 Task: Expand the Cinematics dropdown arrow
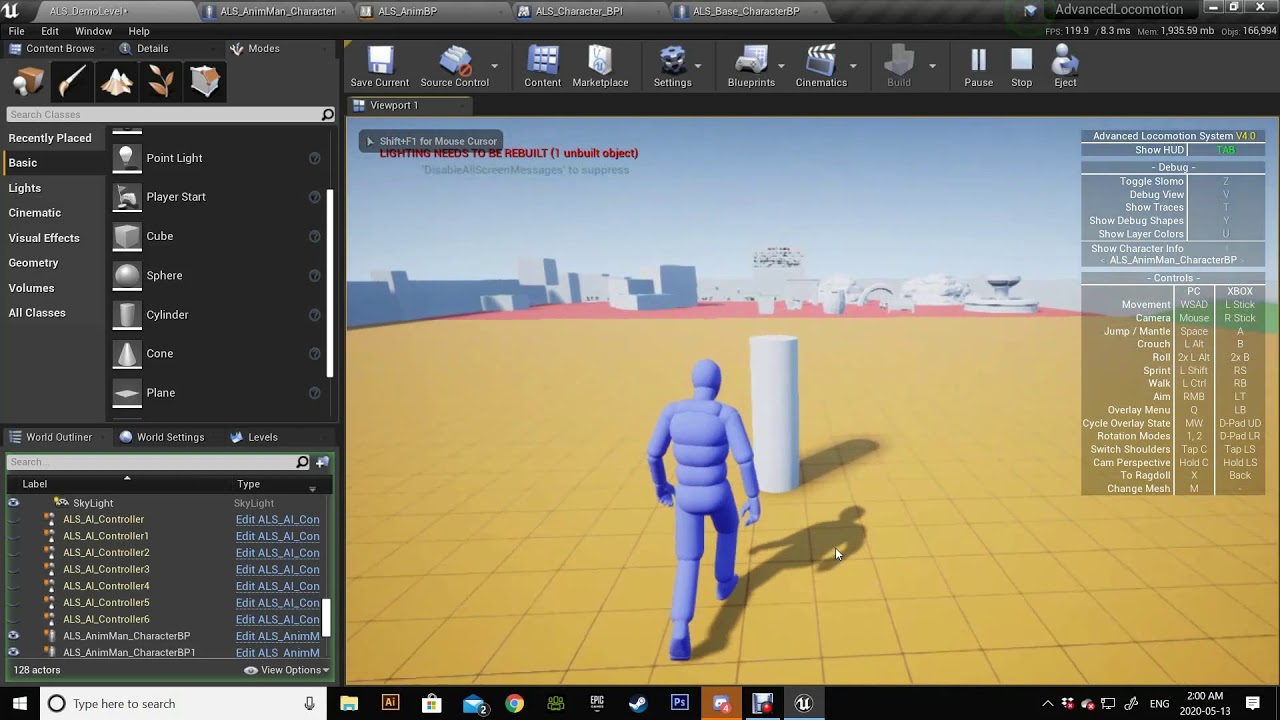tap(853, 66)
